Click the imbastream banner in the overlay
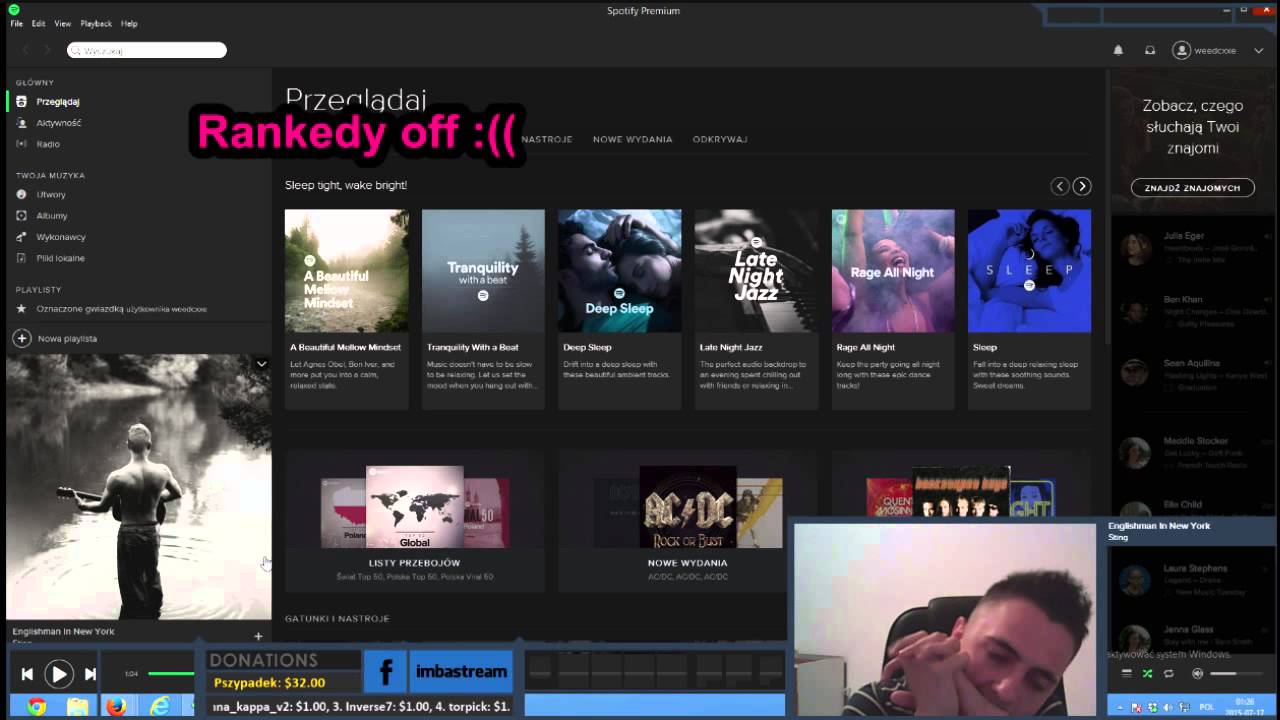Image resolution: width=1280 pixels, height=720 pixels. pos(461,671)
